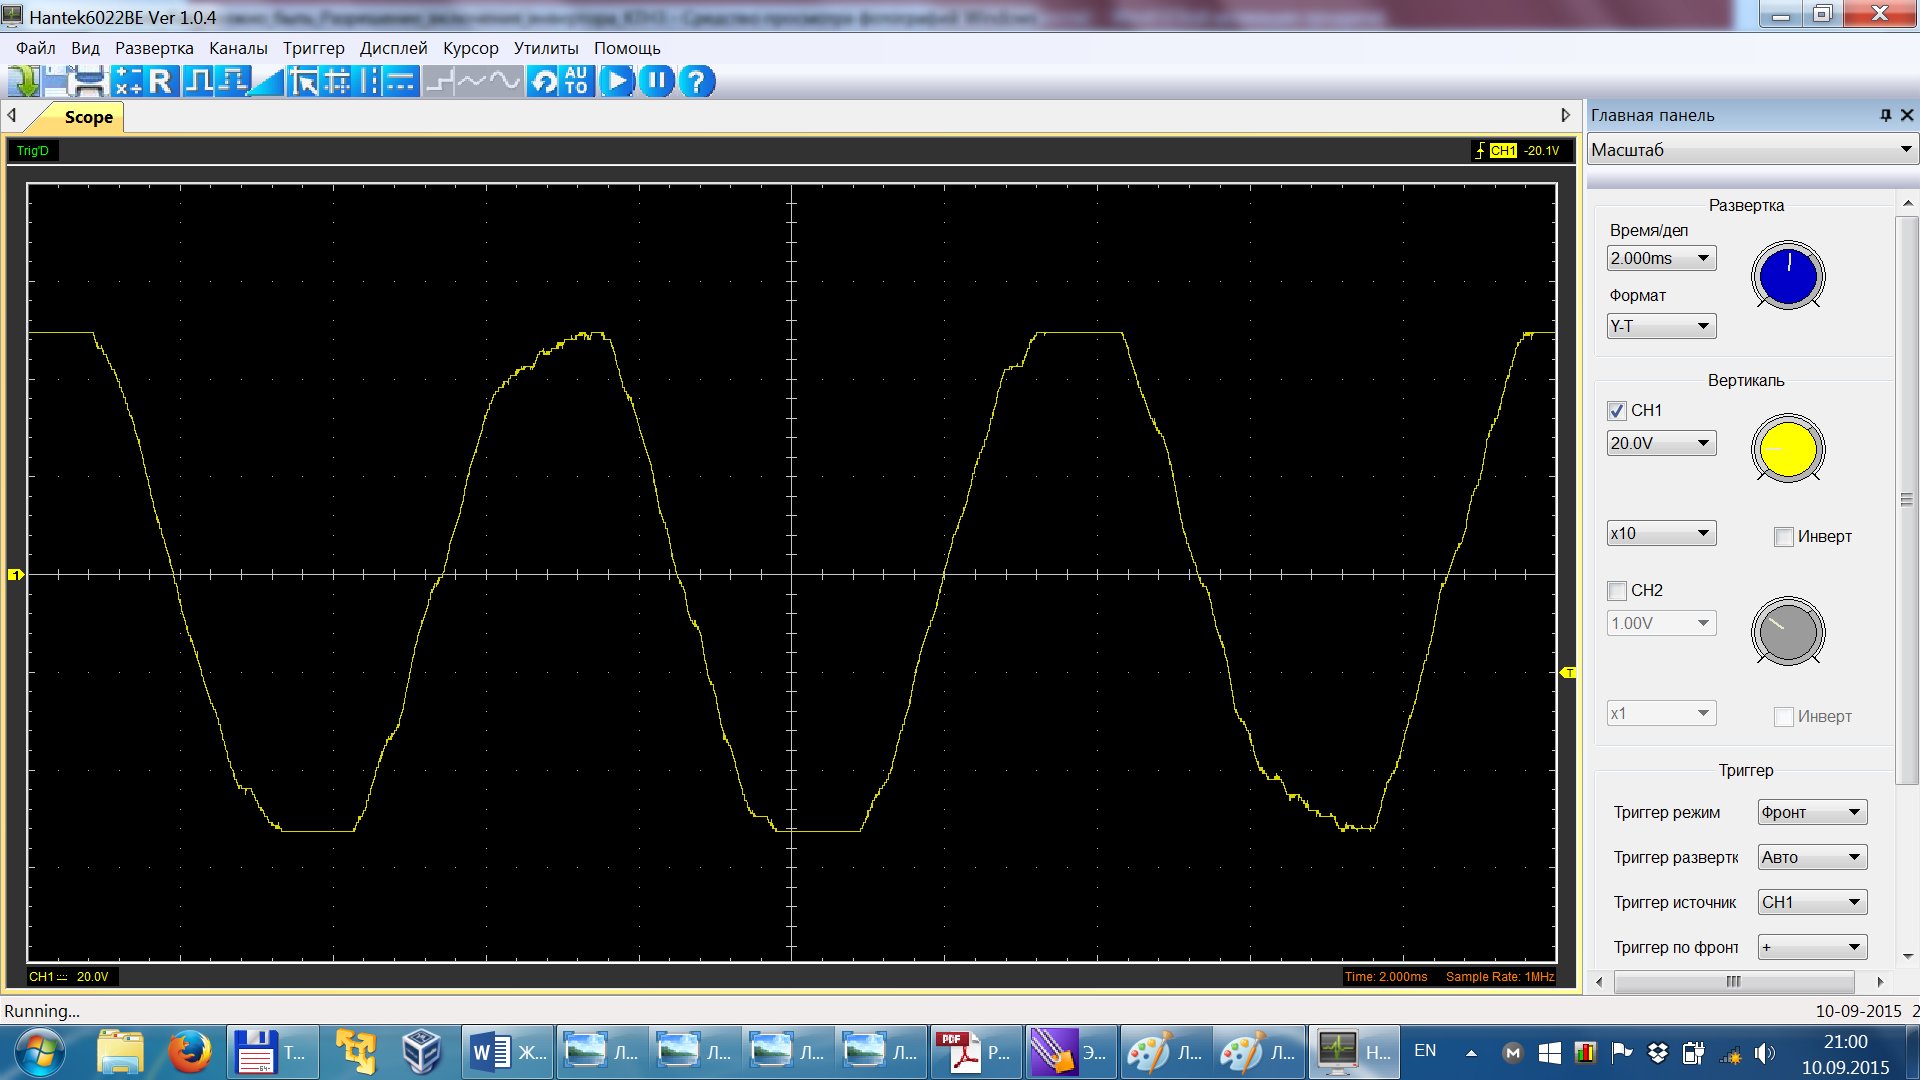Click the horizontal cursor lines icon

pyautogui.click(x=402, y=81)
